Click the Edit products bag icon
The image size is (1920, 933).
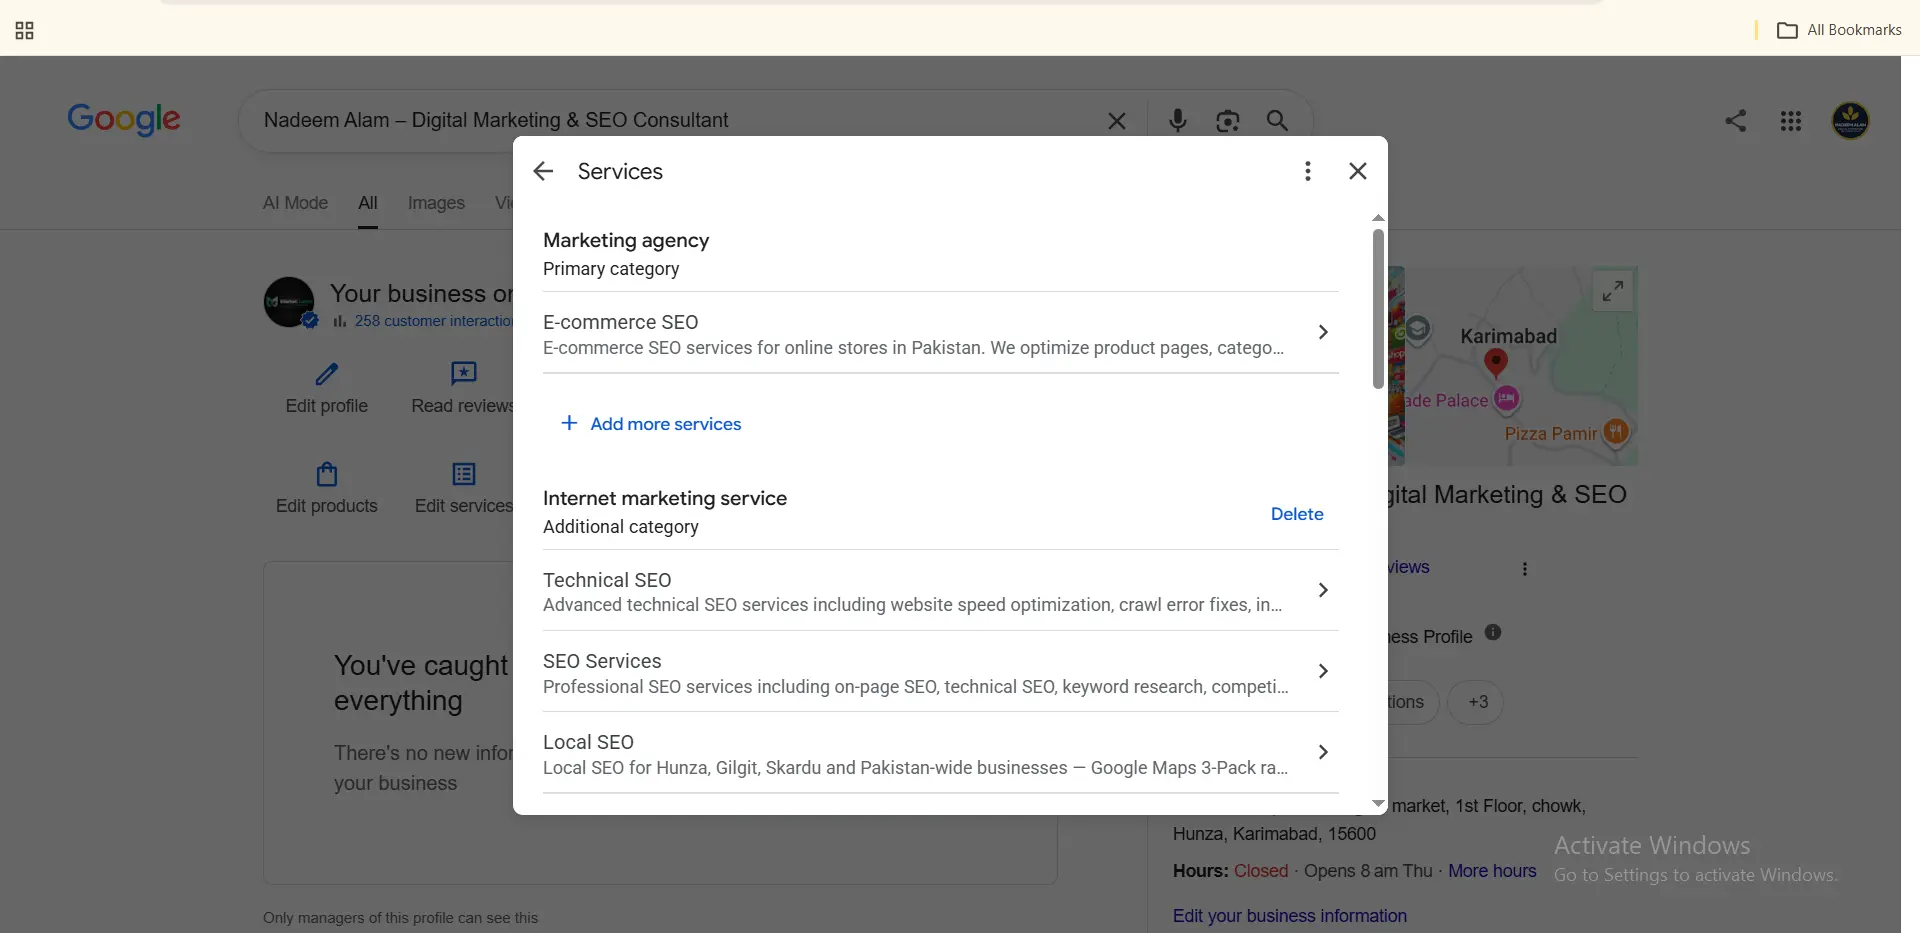point(327,473)
